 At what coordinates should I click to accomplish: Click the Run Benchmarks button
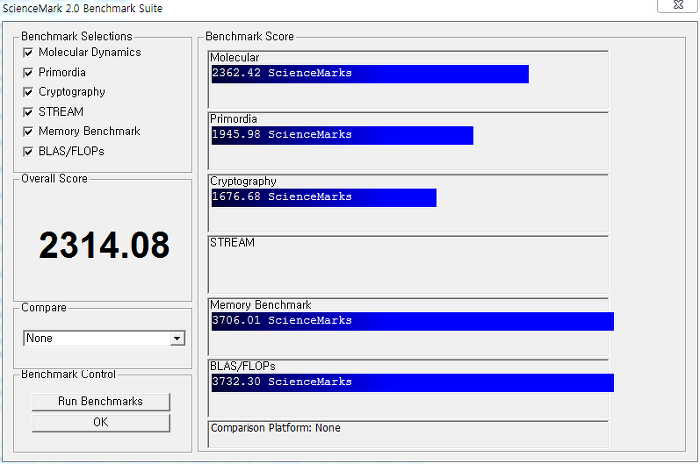[x=101, y=401]
